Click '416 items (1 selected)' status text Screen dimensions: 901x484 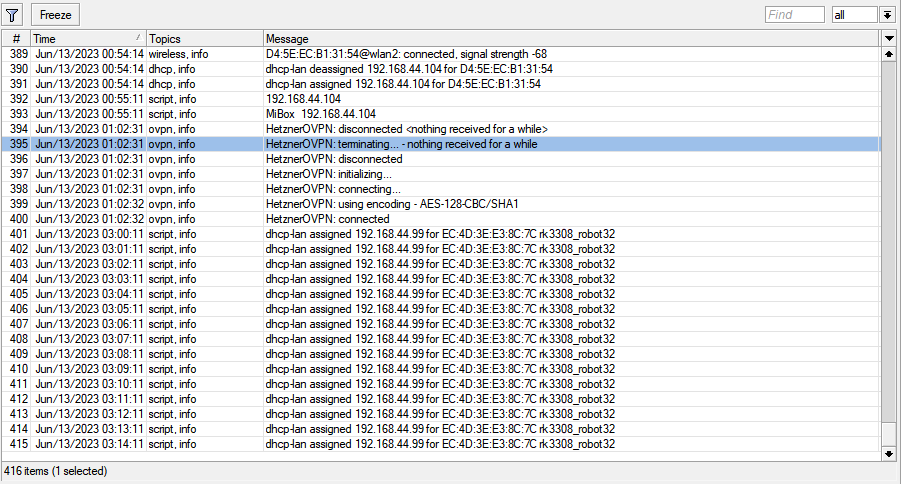pyautogui.click(x=56, y=471)
